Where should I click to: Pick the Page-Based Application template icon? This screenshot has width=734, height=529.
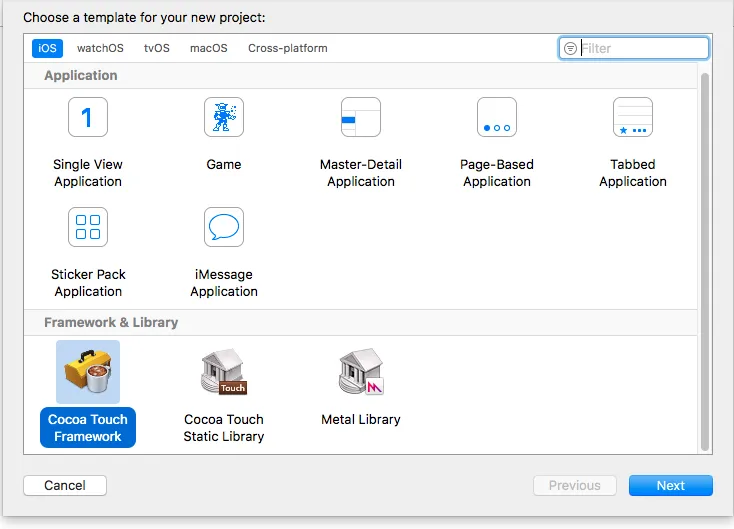[497, 118]
